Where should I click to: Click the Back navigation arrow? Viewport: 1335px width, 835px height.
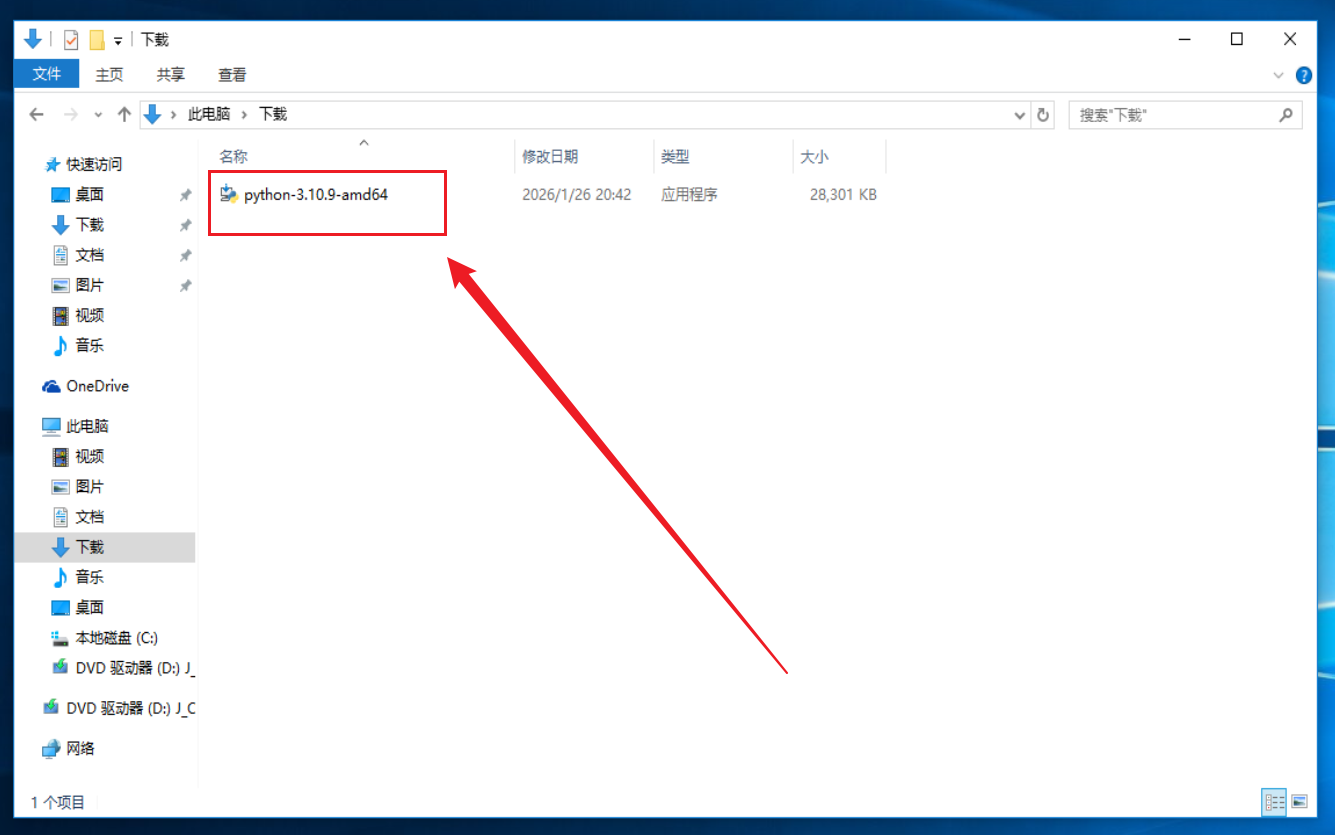point(37,114)
